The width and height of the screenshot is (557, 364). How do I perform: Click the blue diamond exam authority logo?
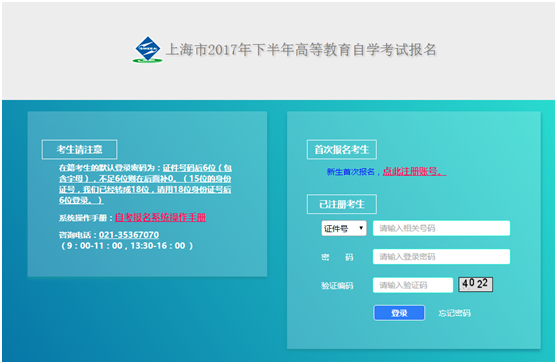(147, 49)
